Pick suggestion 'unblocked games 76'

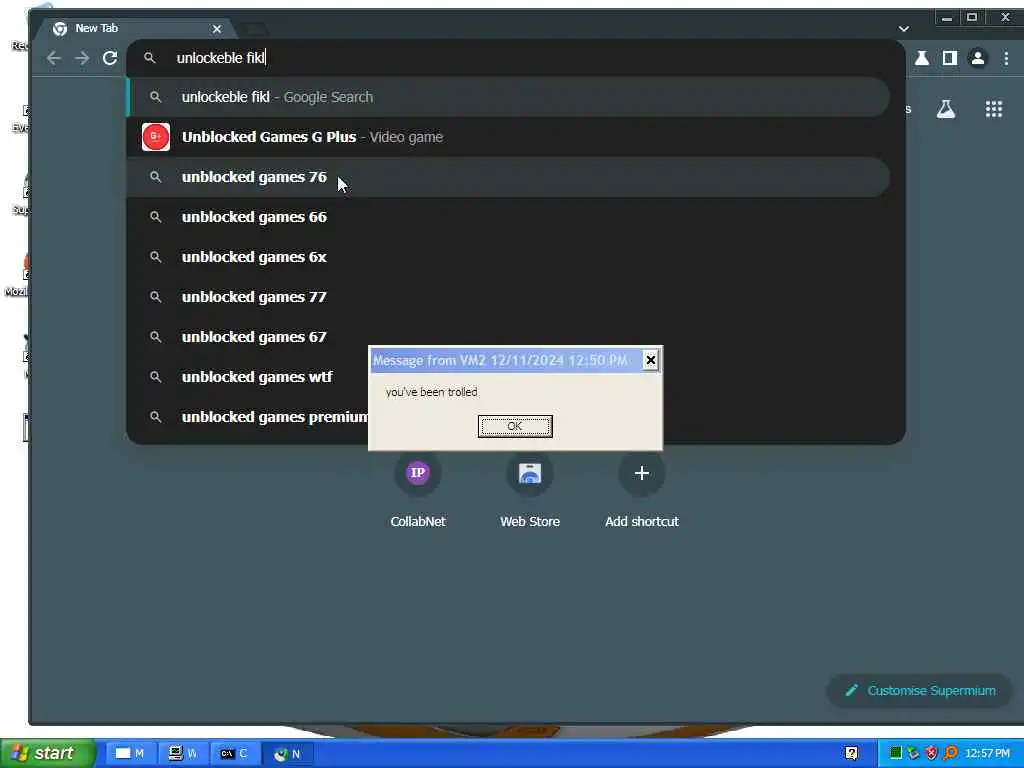pos(509,177)
